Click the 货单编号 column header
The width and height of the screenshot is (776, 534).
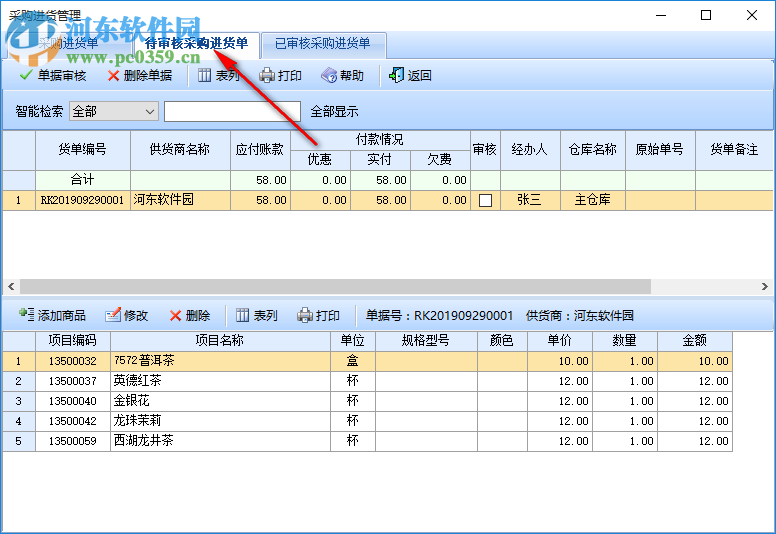83,150
